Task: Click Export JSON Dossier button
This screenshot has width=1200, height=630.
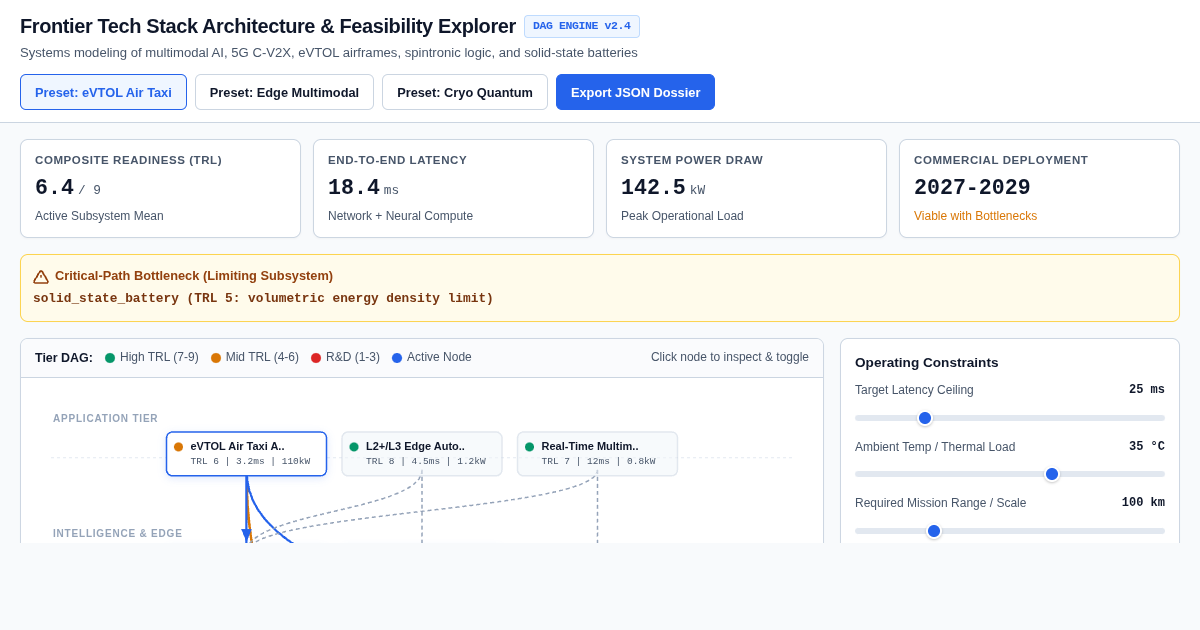Action: (635, 92)
